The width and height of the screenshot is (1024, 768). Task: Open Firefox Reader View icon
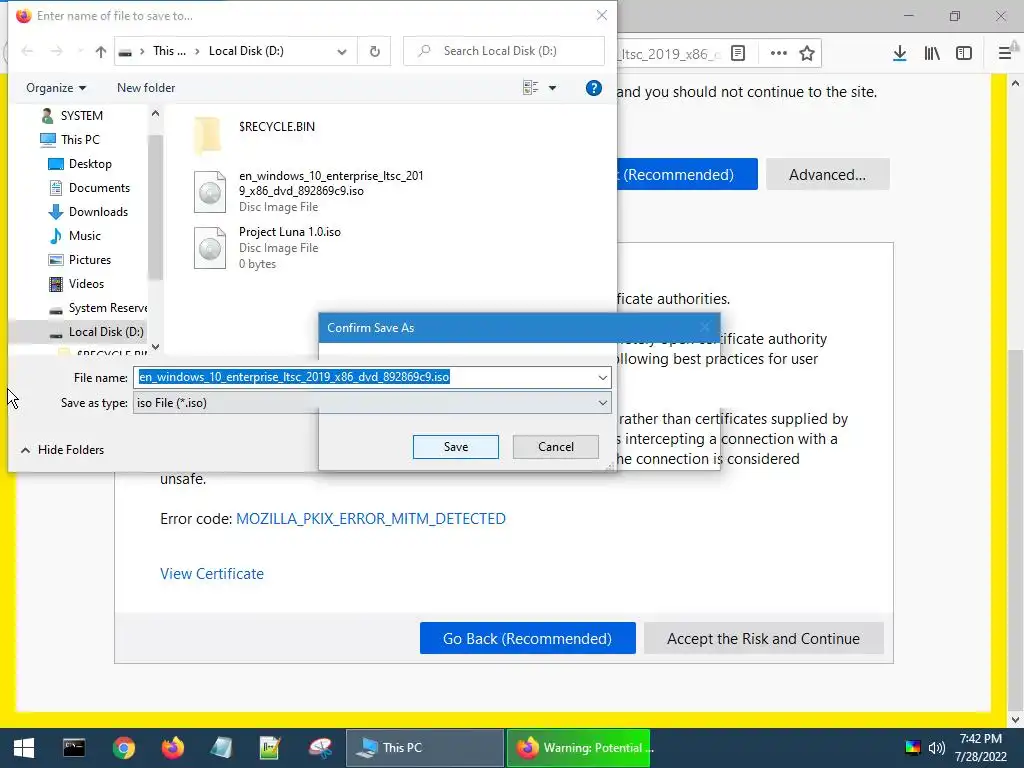738,54
